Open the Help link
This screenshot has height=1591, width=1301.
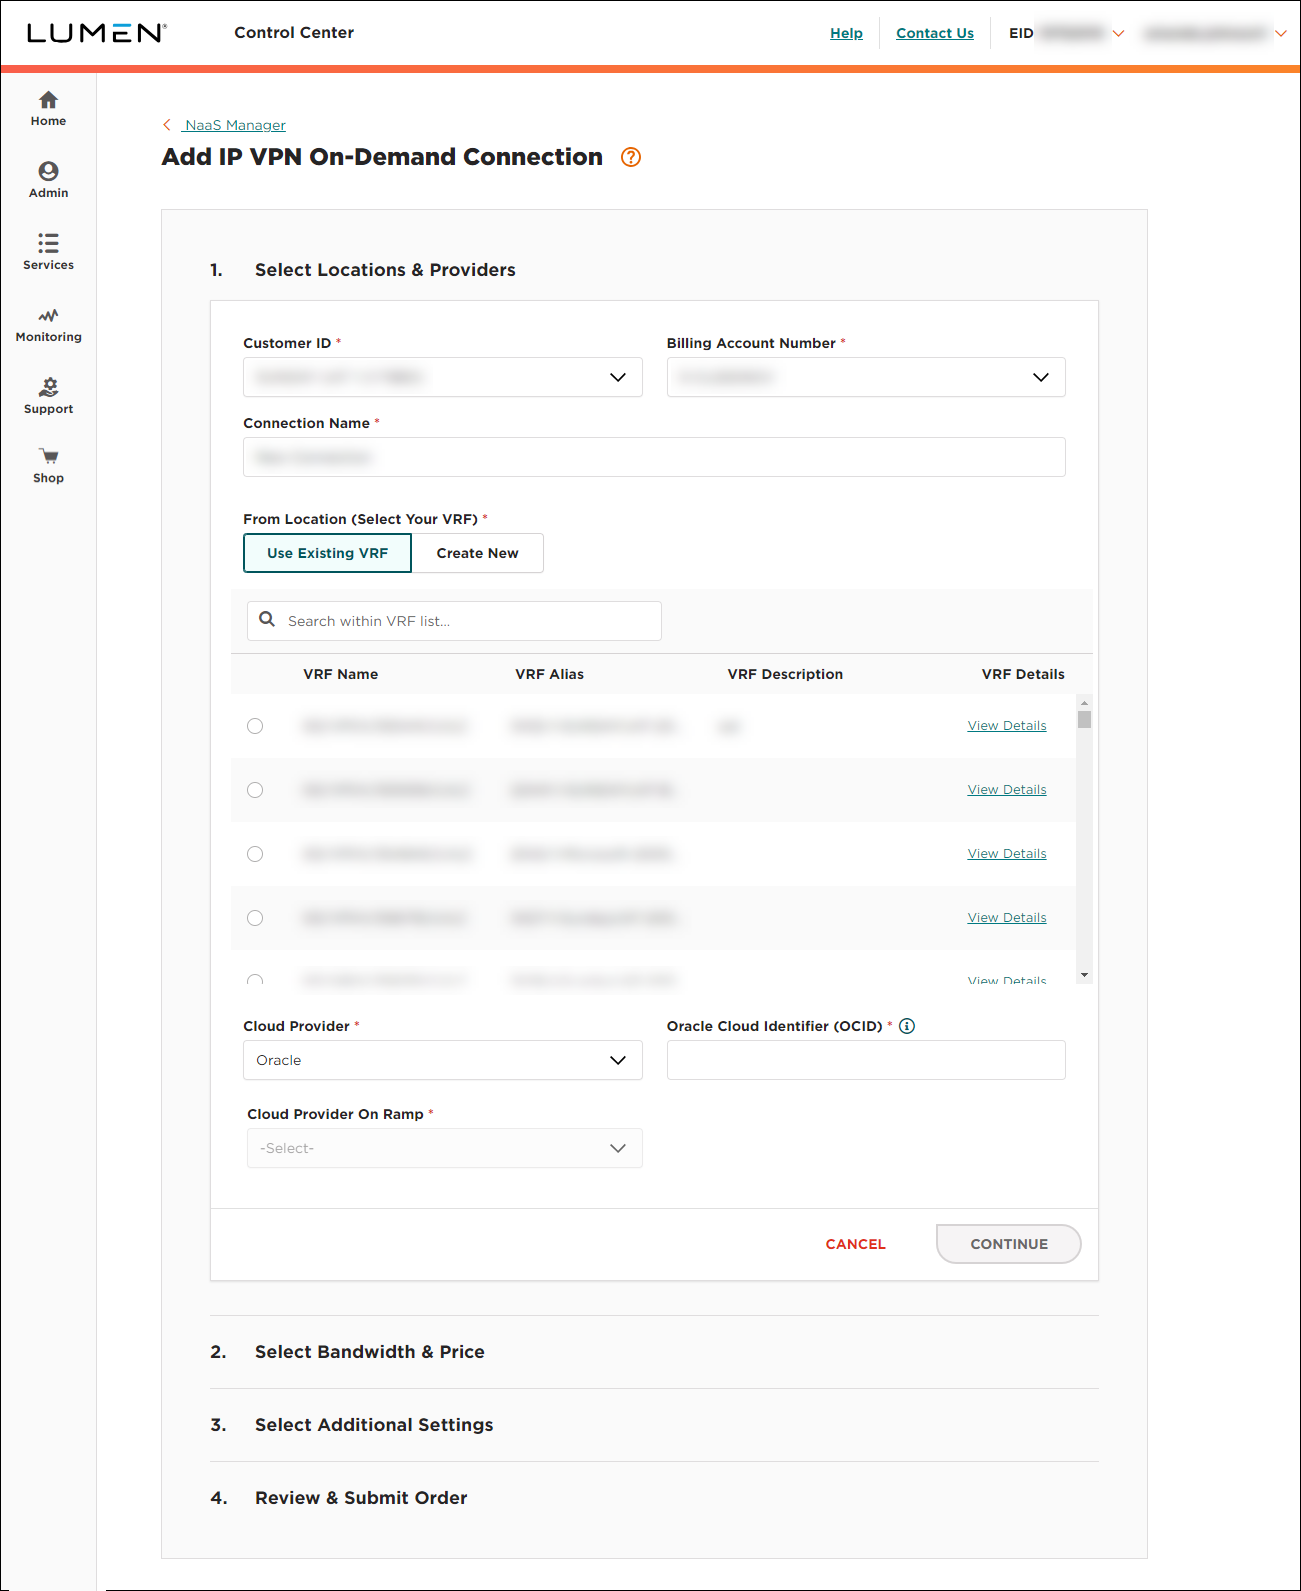point(846,33)
